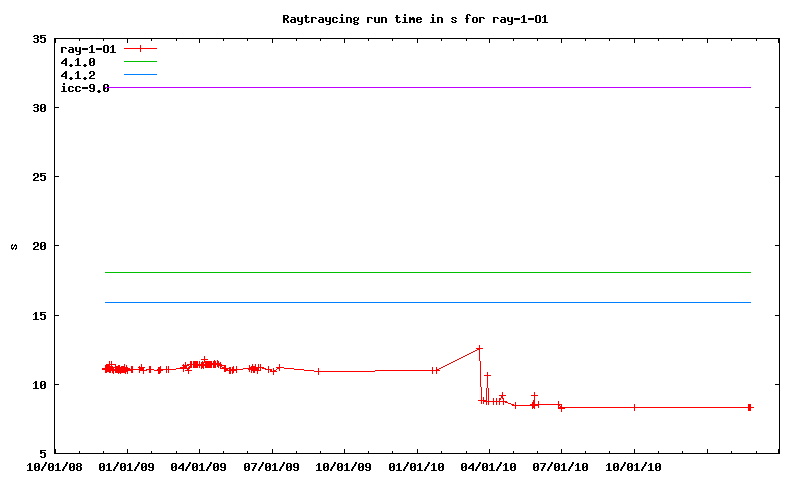Click the 04/01/09 x-axis date label
800x480 pixels.
[x=199, y=466]
